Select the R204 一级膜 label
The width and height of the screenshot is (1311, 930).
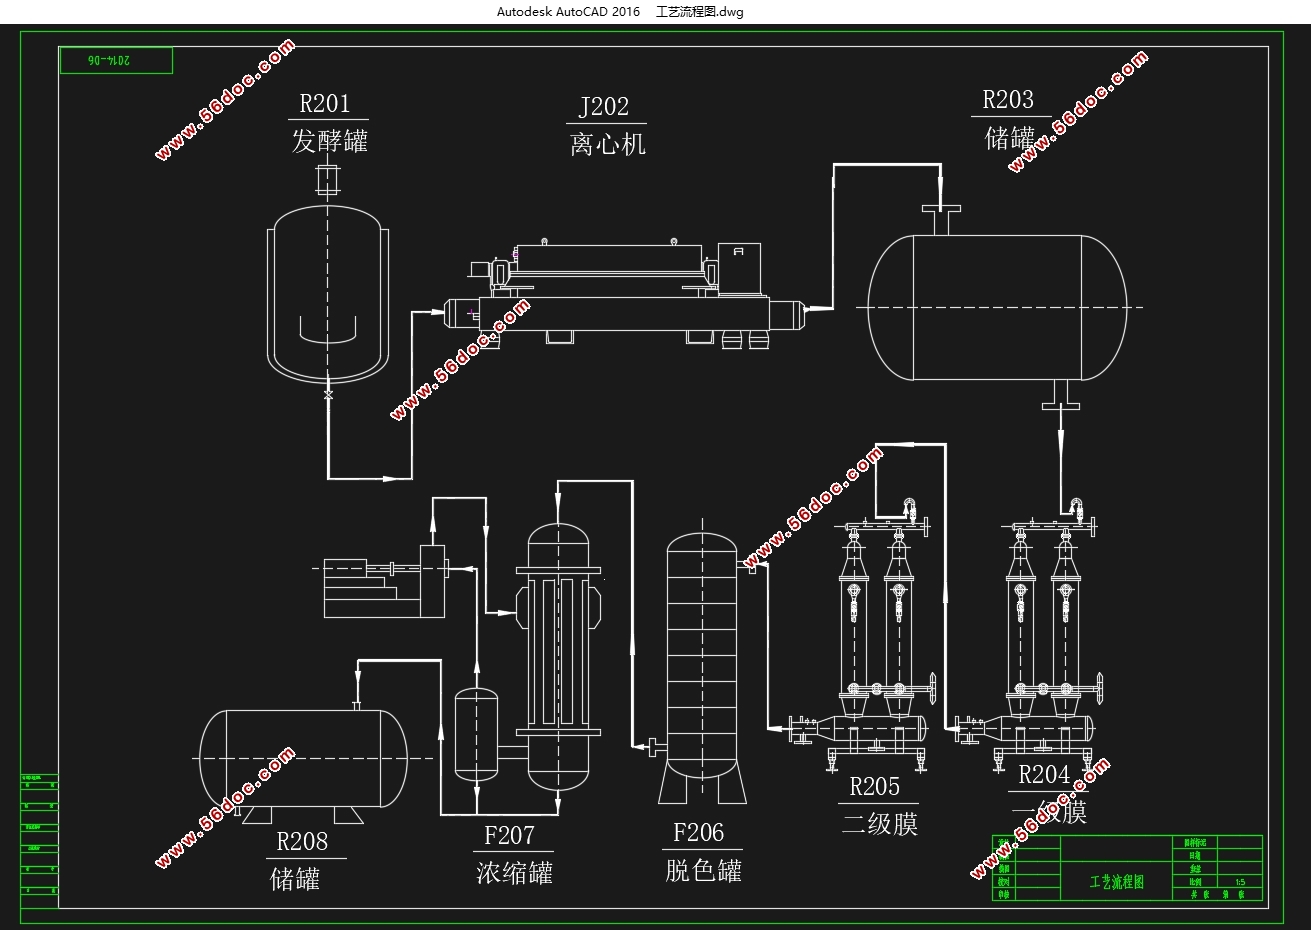point(1048,794)
